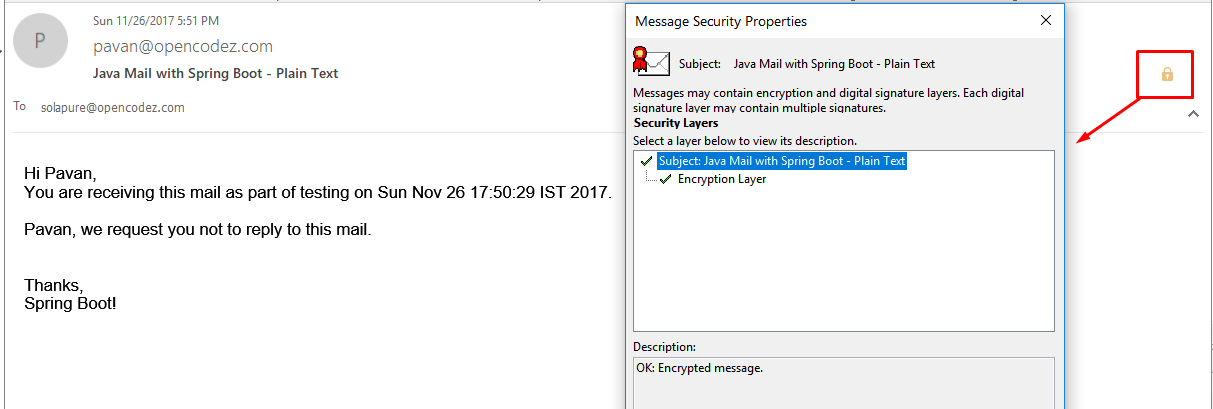
Task: Click the received date Sun 11/26/2017 5:51 PM
Action: click(x=156, y=20)
